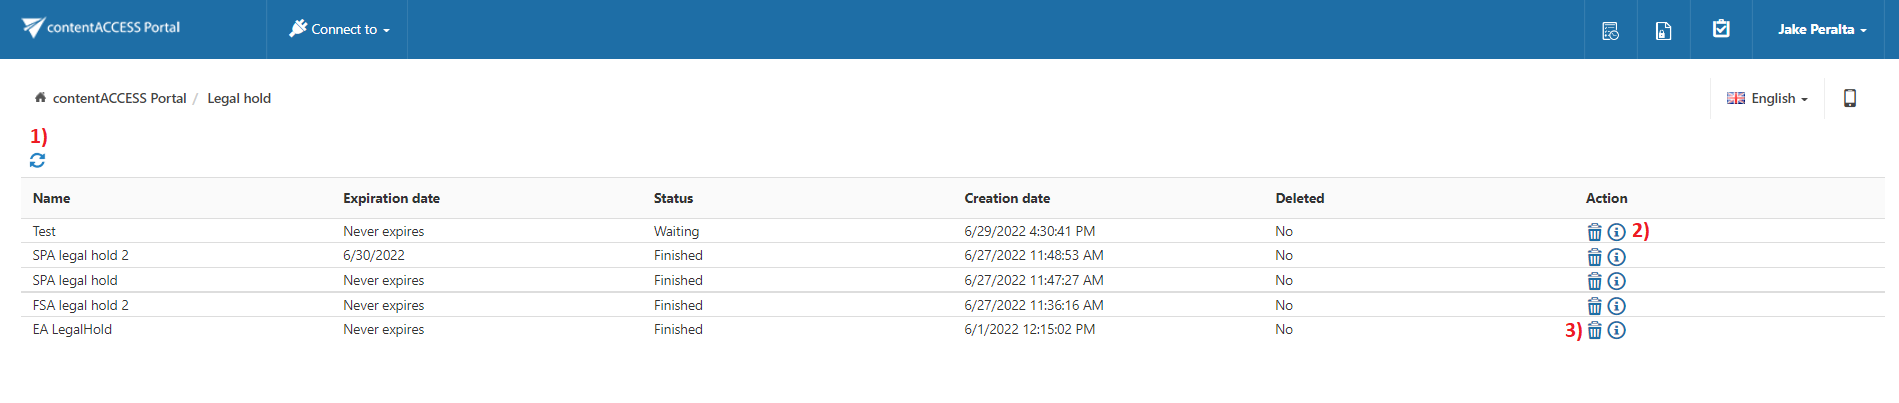
Task: Delete the SPA legal hold 2 entry
Action: click(1594, 257)
